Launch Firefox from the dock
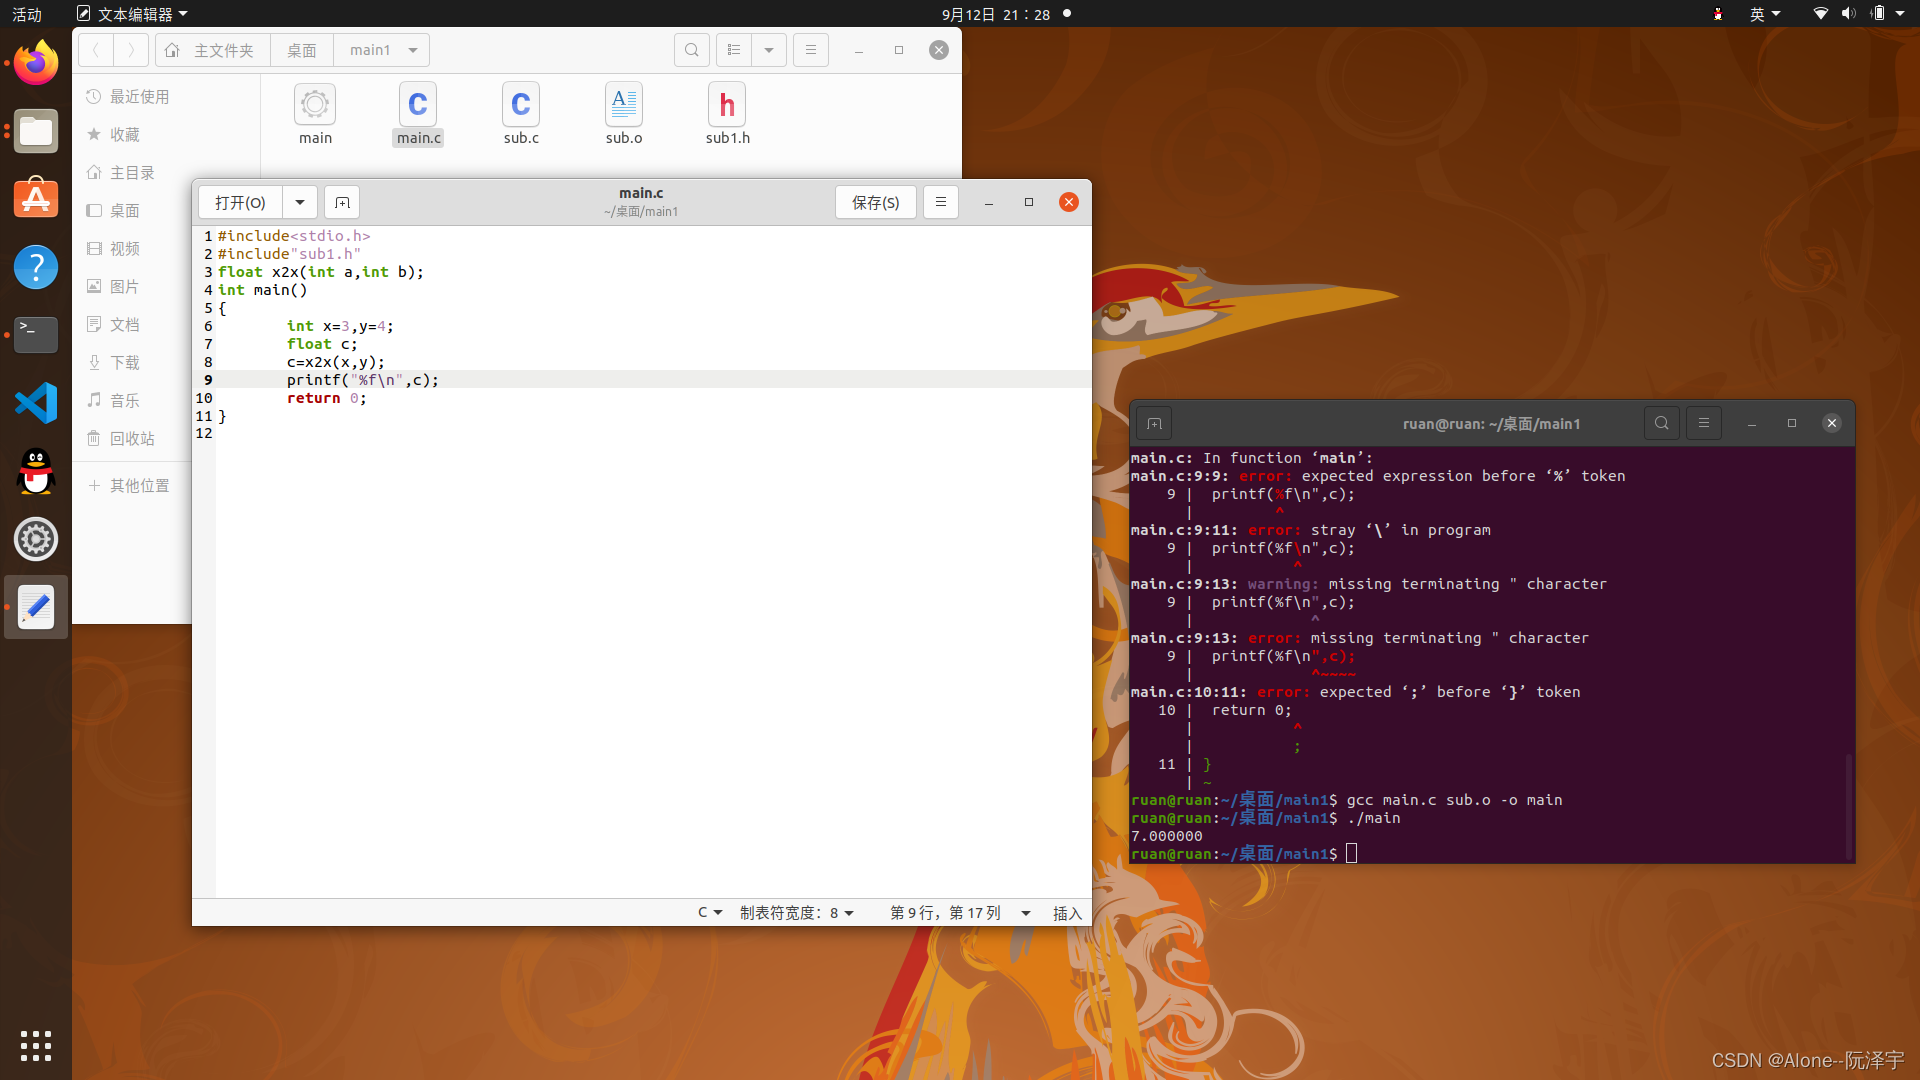Screen dimensions: 1920x1080 coord(36,64)
